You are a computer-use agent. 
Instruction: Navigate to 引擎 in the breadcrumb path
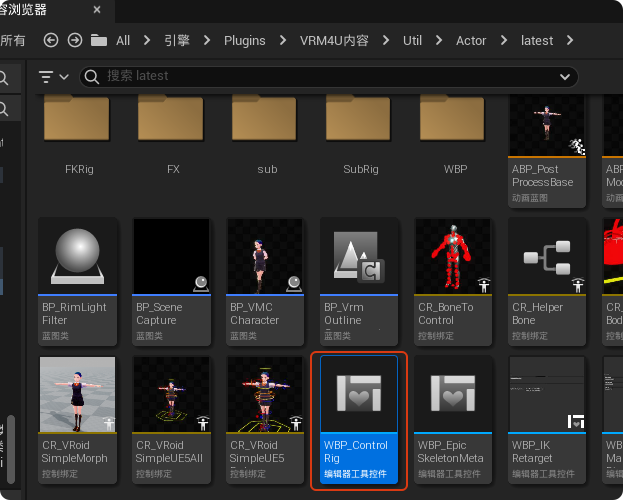(177, 41)
